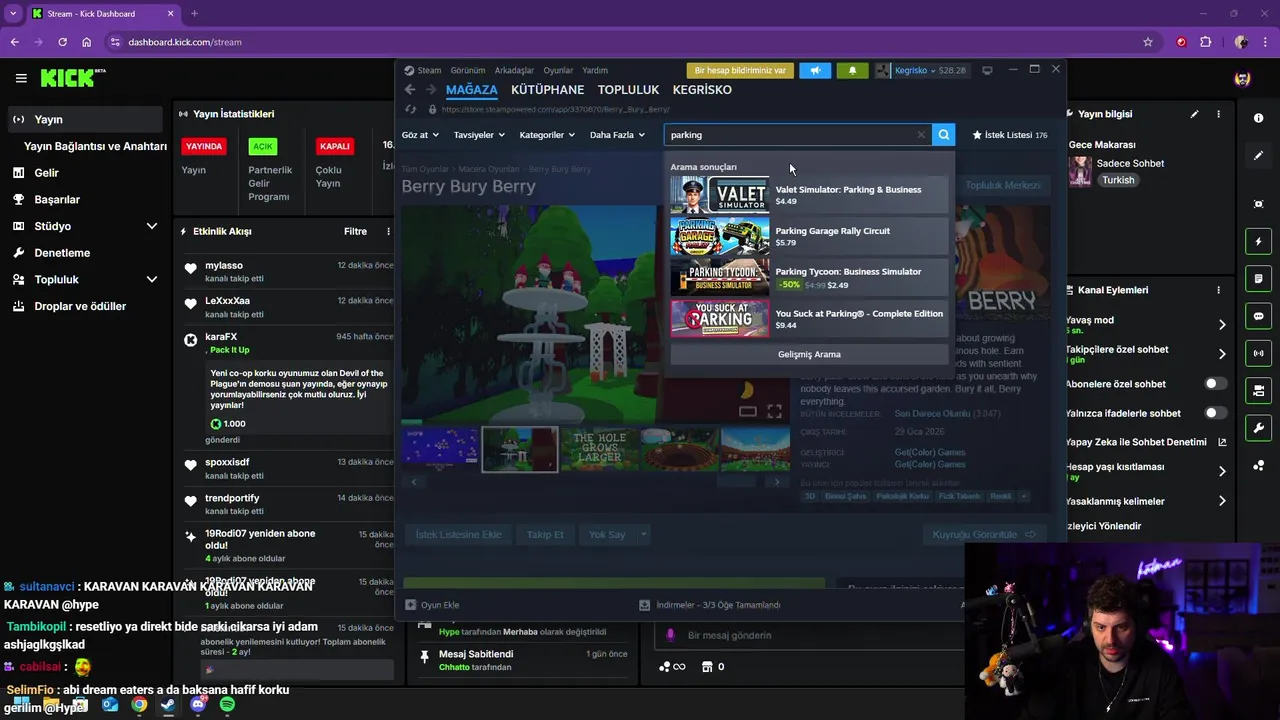
Task: Reload the Steam store page
Action: pyautogui.click(x=410, y=109)
